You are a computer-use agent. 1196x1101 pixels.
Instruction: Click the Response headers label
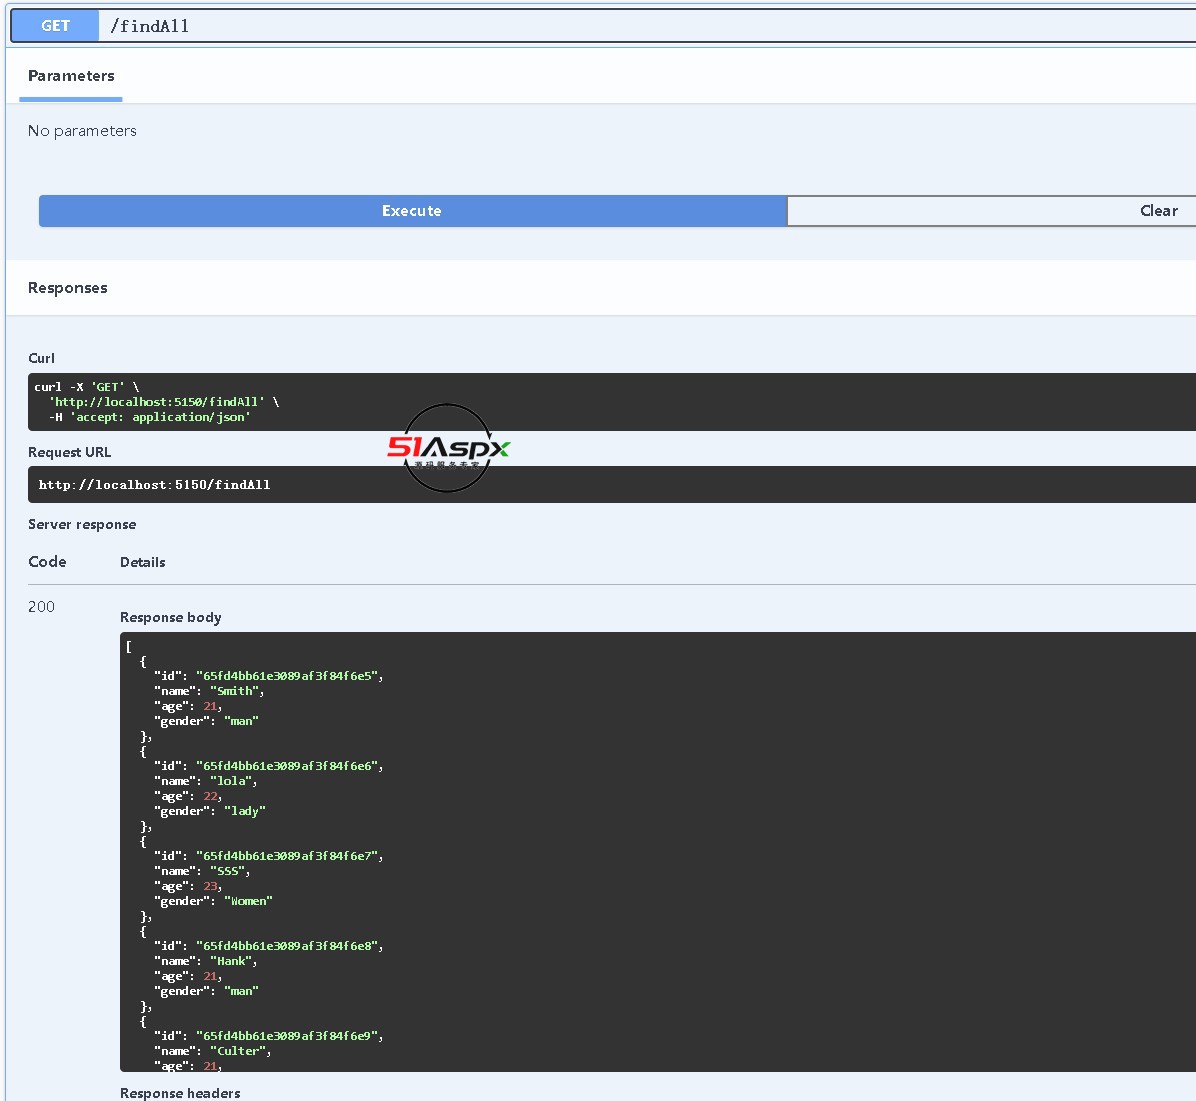click(x=180, y=1093)
